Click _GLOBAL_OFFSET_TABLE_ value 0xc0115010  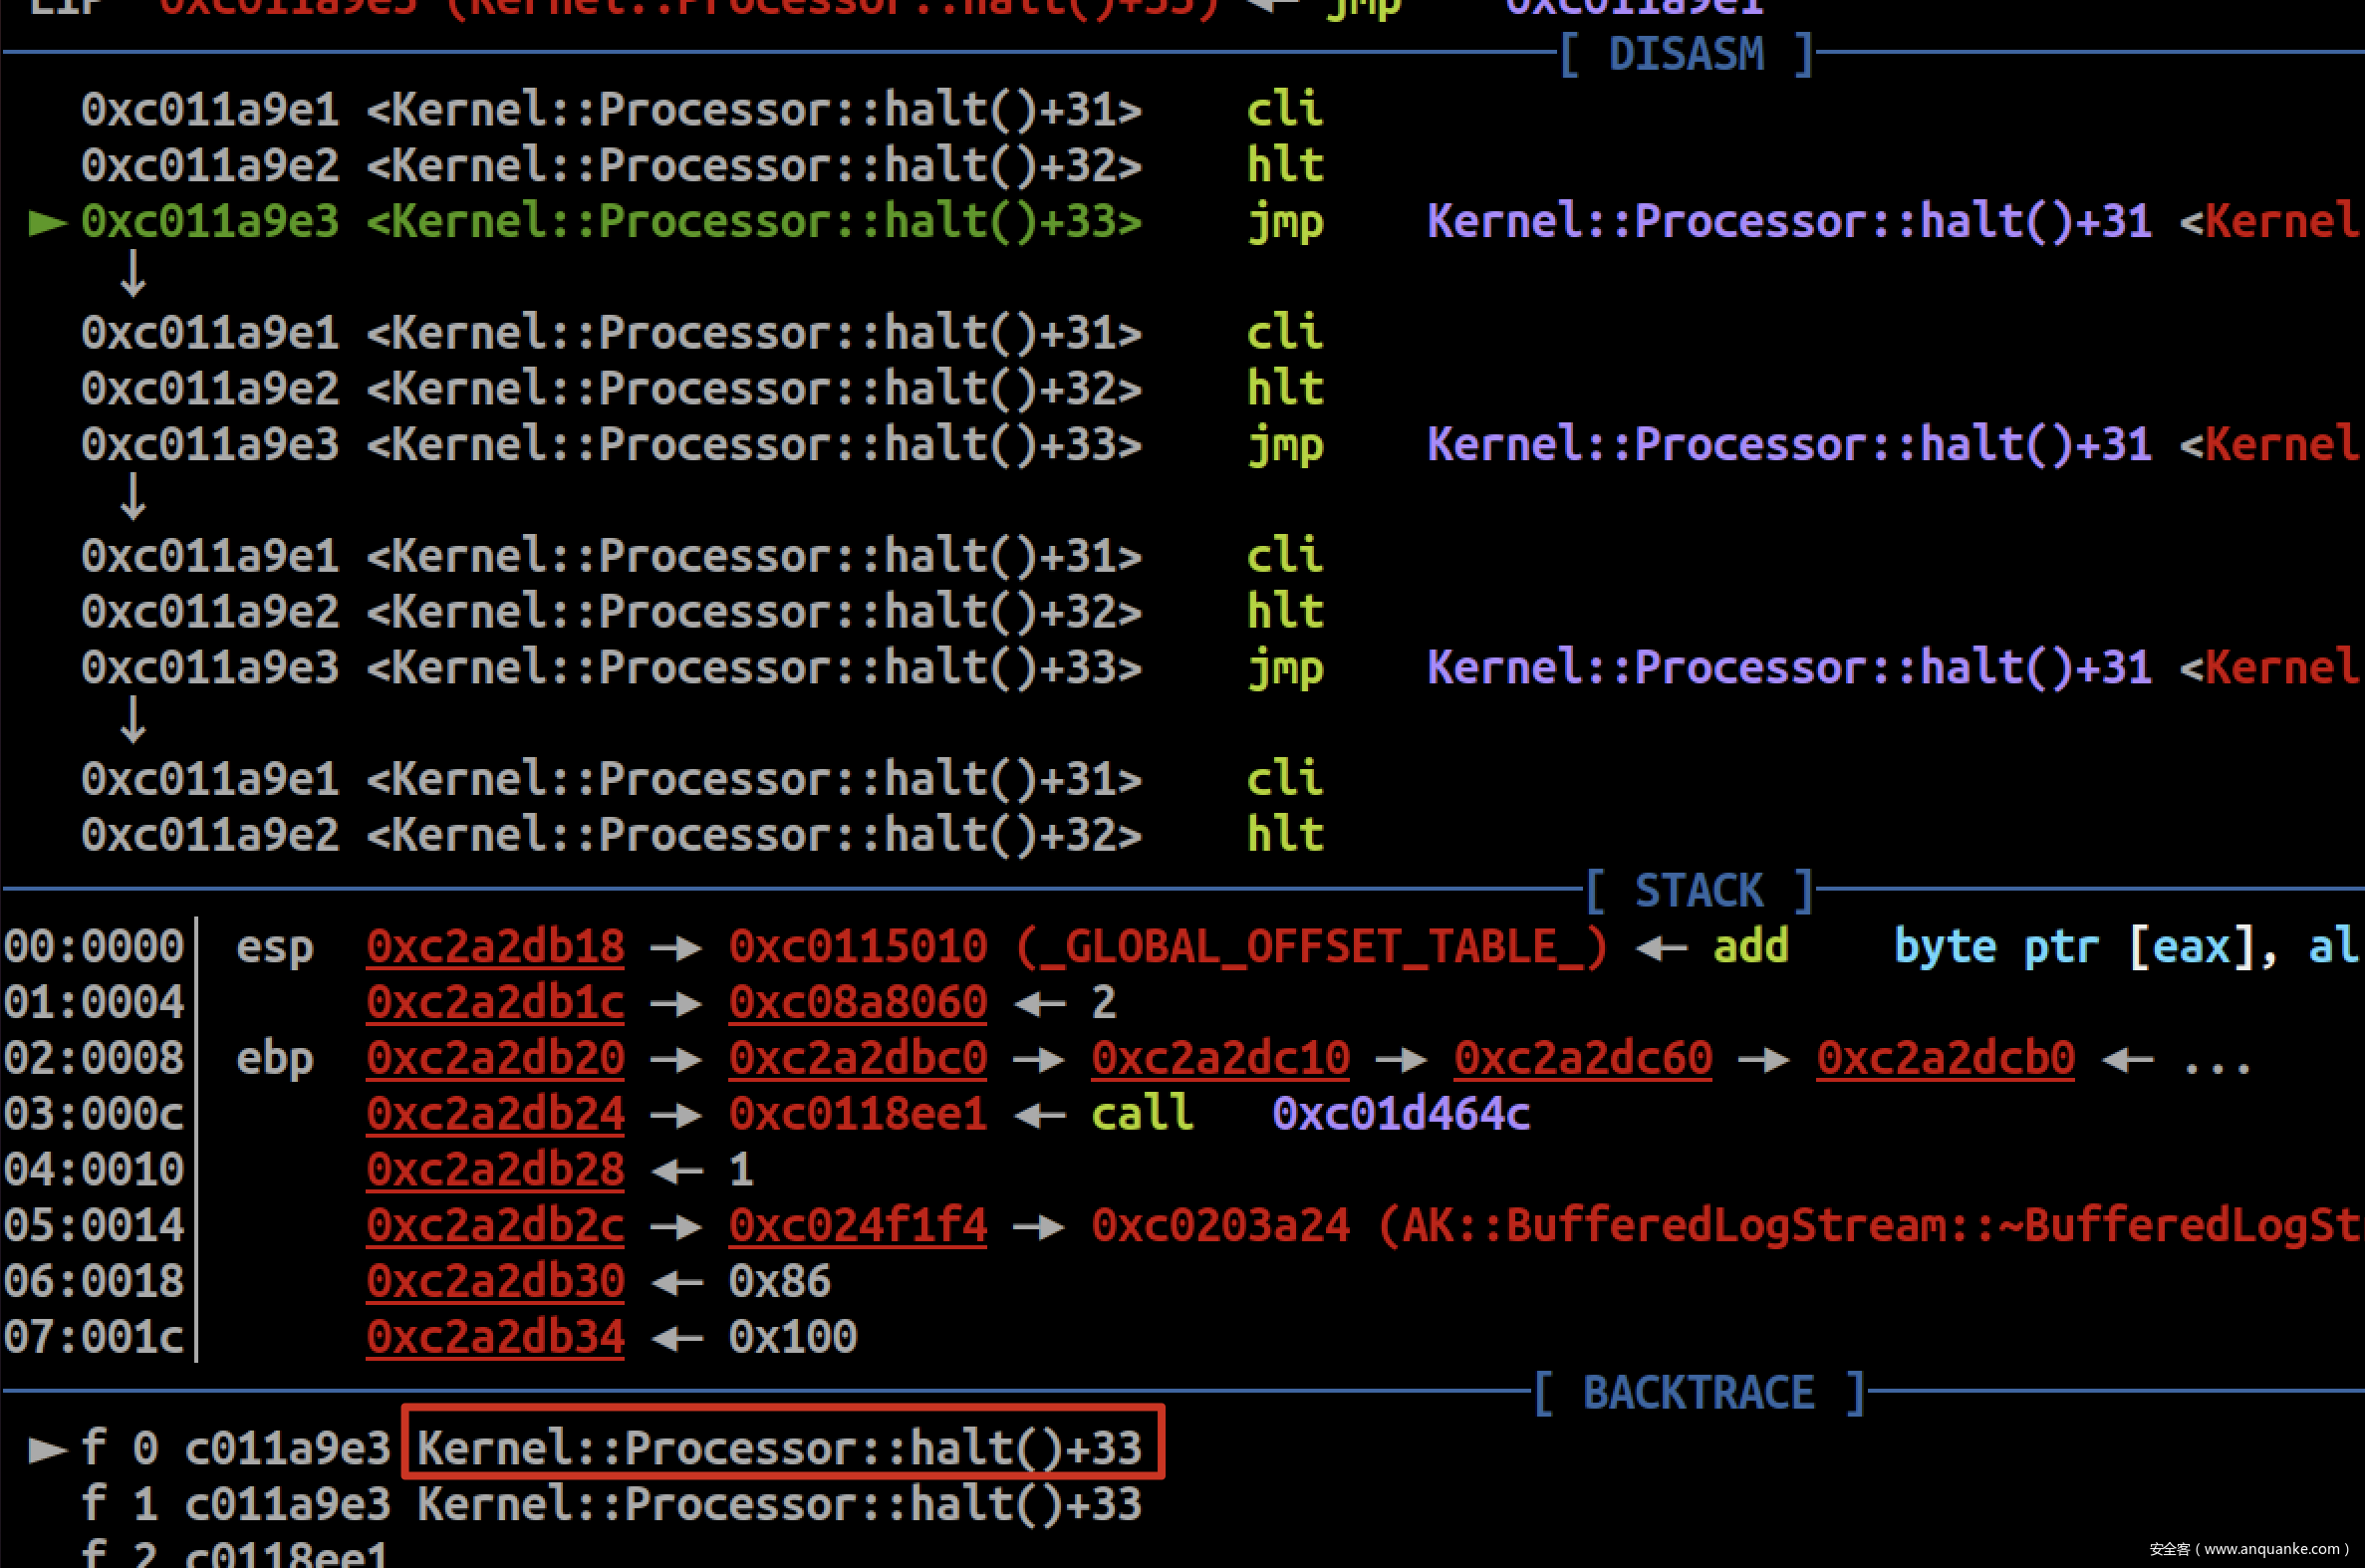(857, 946)
